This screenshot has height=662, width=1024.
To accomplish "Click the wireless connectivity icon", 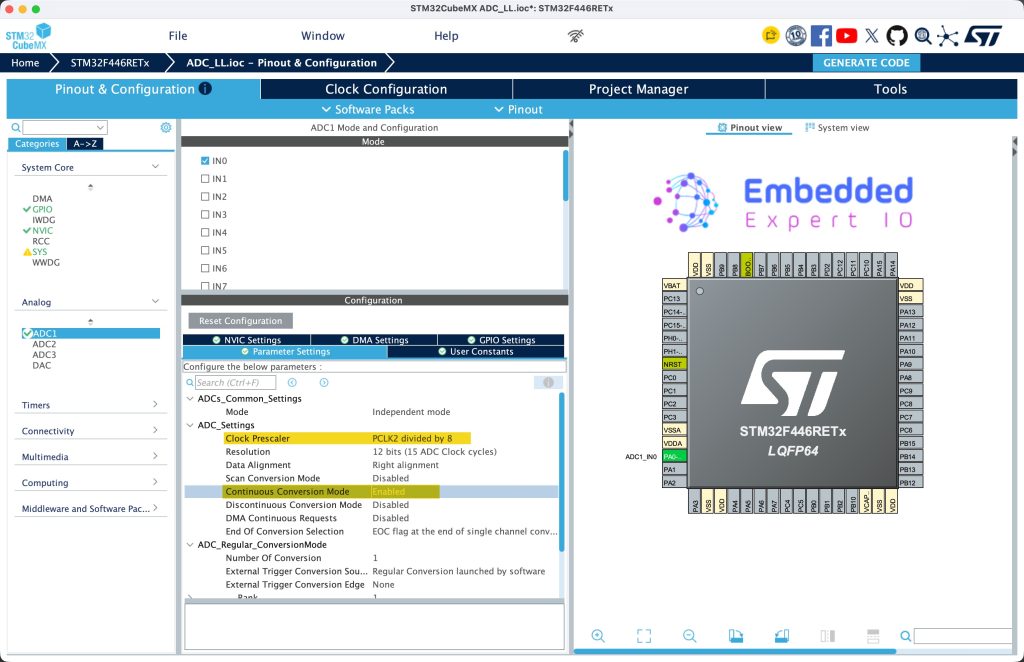I will pyautogui.click(x=575, y=36).
